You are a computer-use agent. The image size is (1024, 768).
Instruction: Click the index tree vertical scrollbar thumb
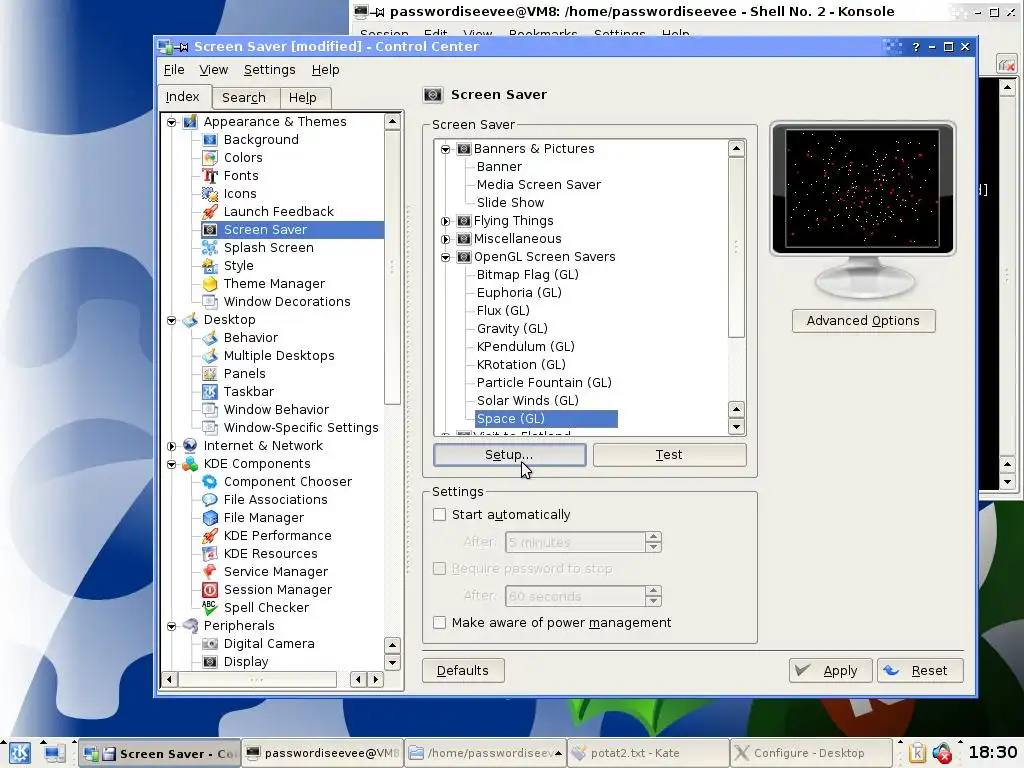point(392,267)
